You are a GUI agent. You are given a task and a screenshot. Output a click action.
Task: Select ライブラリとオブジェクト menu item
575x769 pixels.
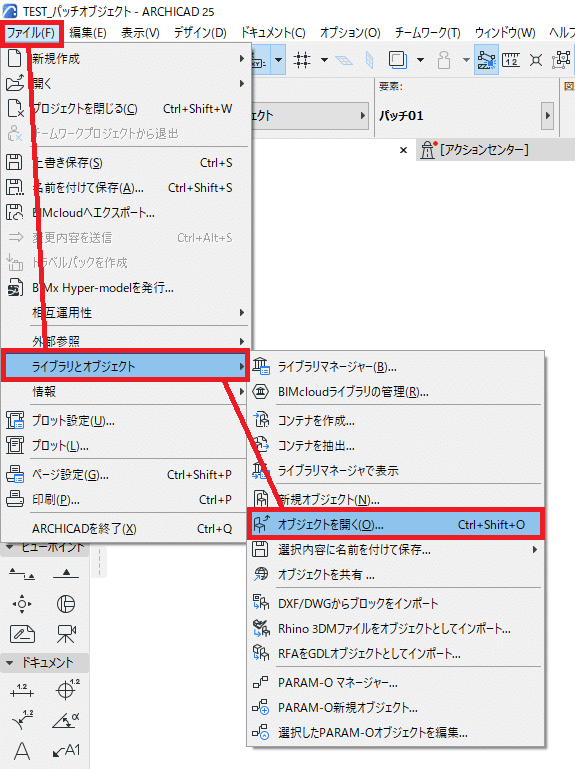pos(126,366)
